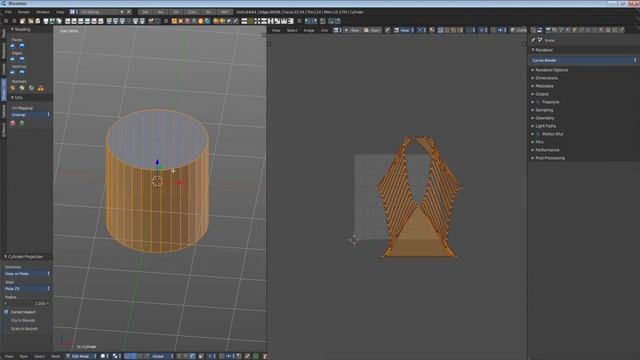The image size is (640, 360).
Task: Open the Global transform orientation dropdown
Action: [x=162, y=356]
